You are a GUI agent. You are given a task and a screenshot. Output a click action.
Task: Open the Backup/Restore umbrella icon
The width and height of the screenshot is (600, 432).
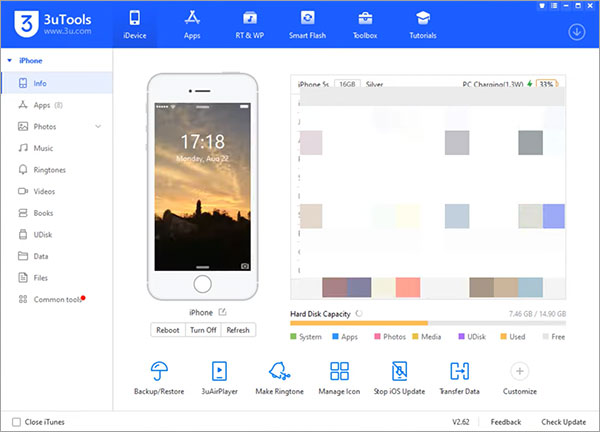158,372
